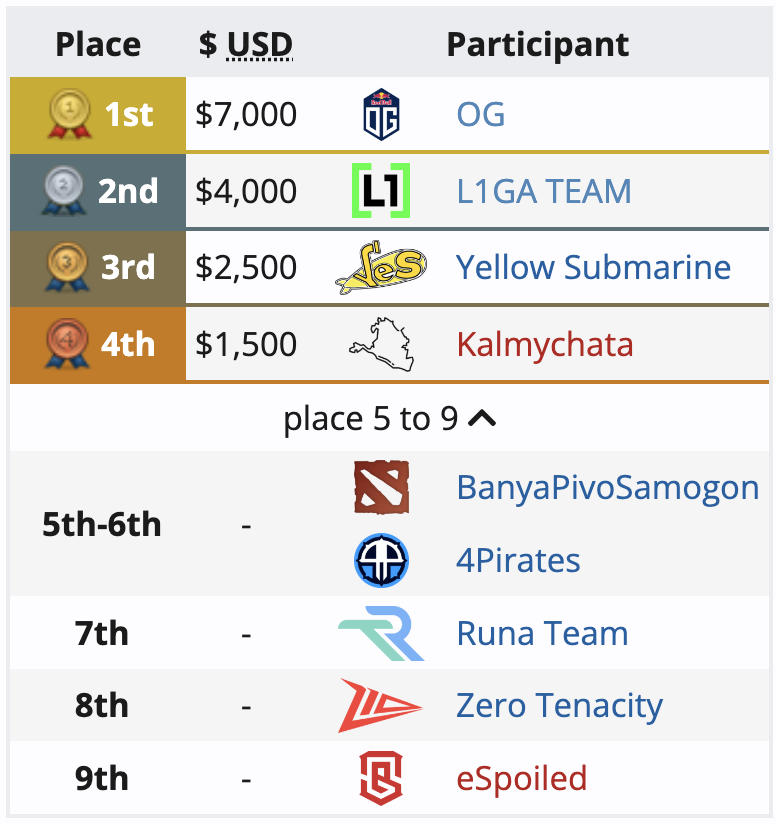Click the gold 1st place medal icon
The image size is (776, 824).
click(x=70, y=114)
